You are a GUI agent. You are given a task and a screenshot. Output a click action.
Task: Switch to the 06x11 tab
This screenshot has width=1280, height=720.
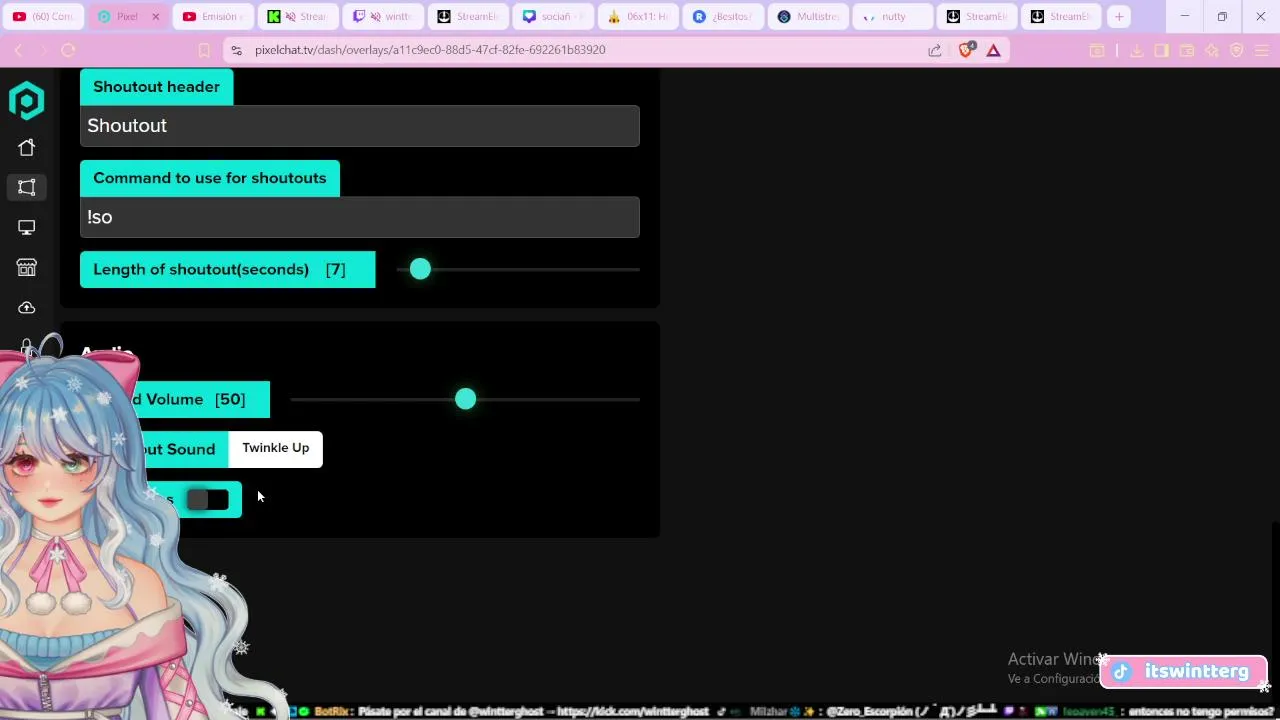tap(638, 16)
